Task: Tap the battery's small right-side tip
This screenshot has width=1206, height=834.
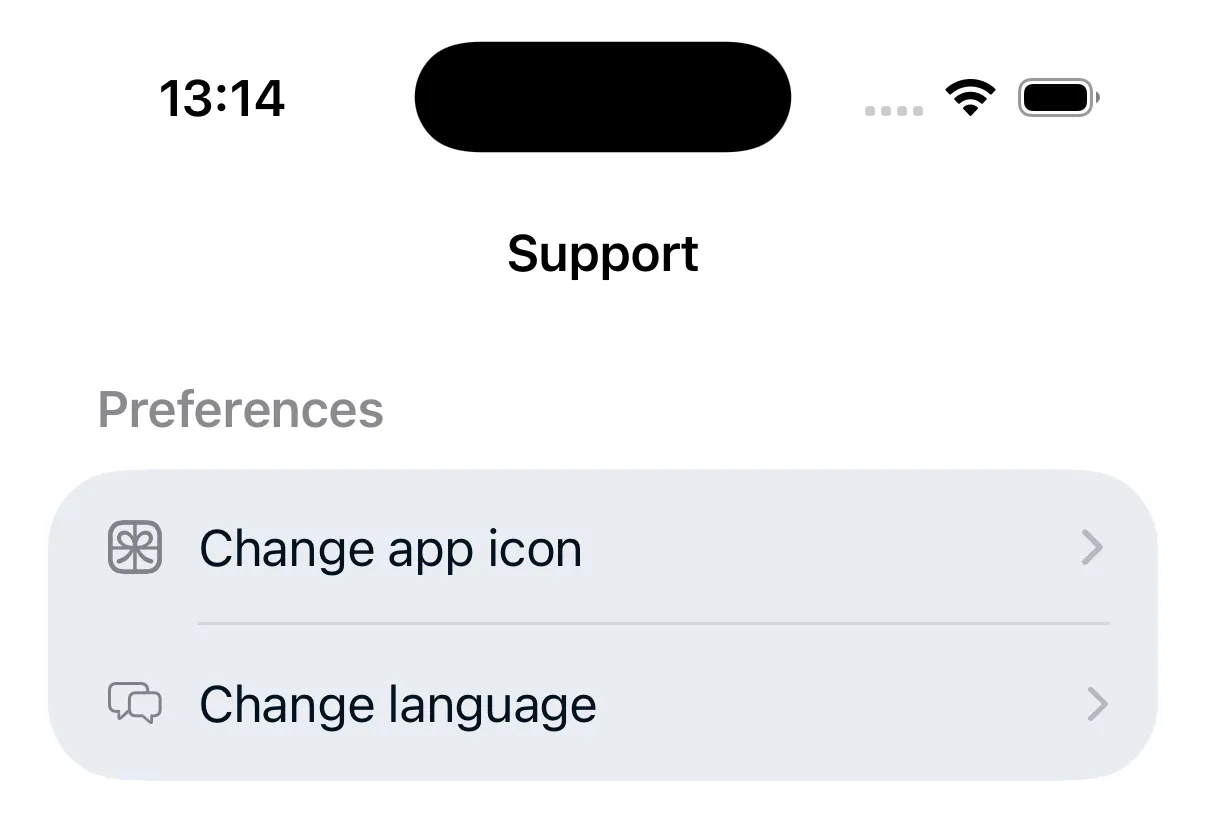Action: tap(1099, 98)
